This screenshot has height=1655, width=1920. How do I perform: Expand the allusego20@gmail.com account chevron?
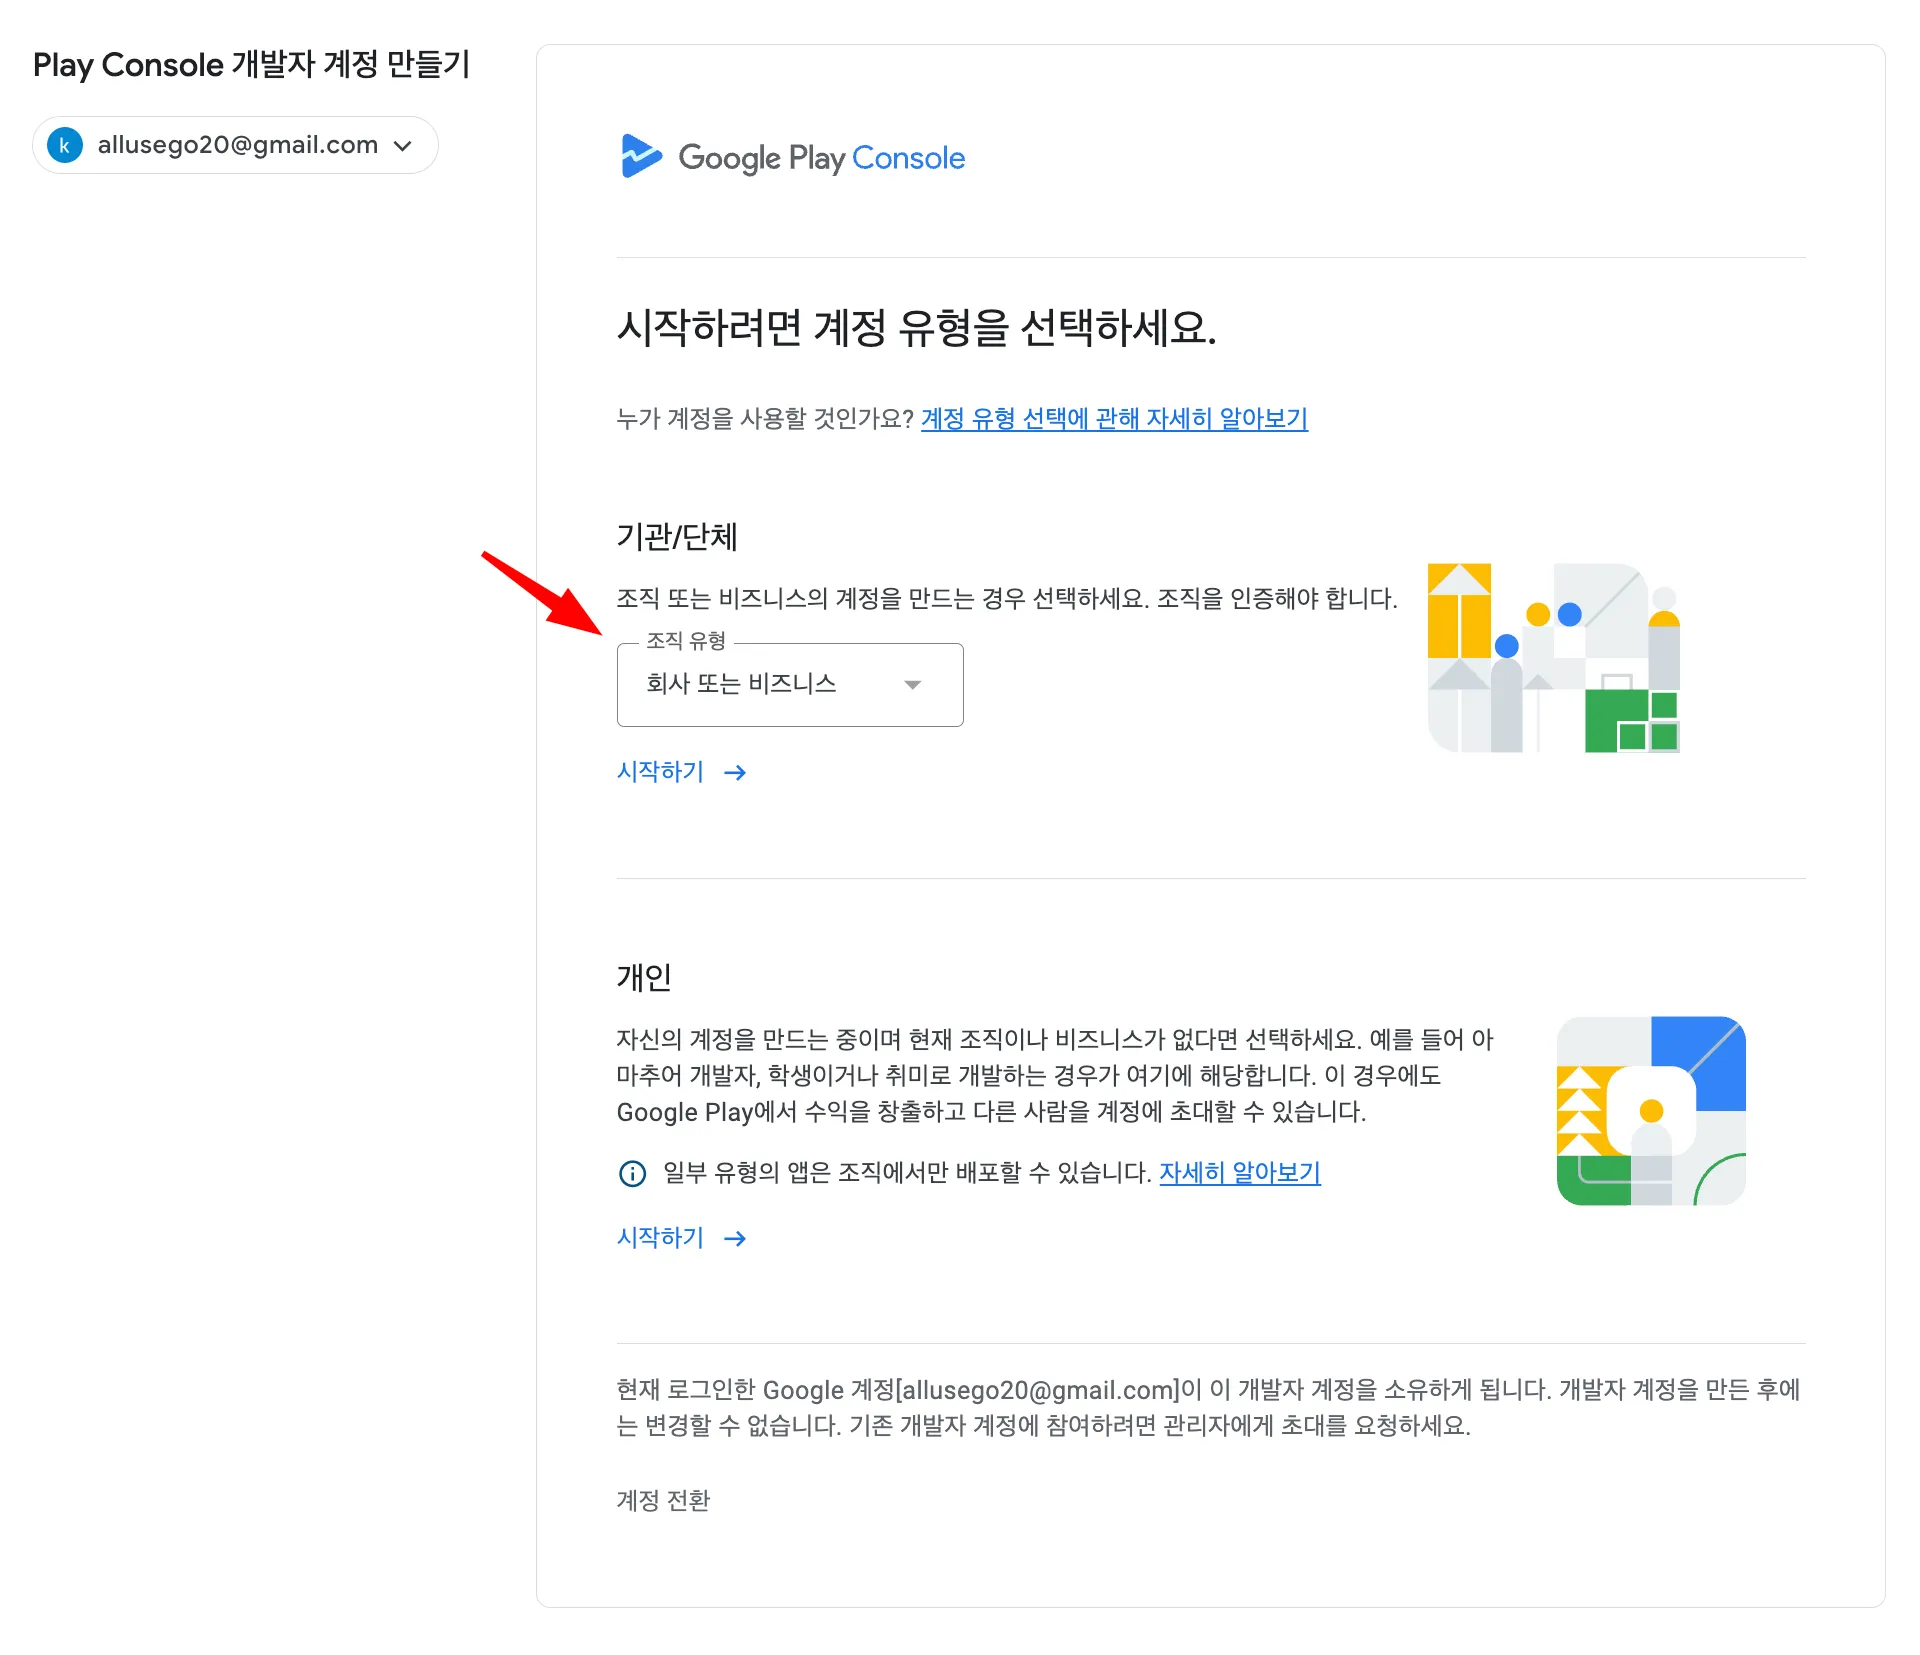403,146
